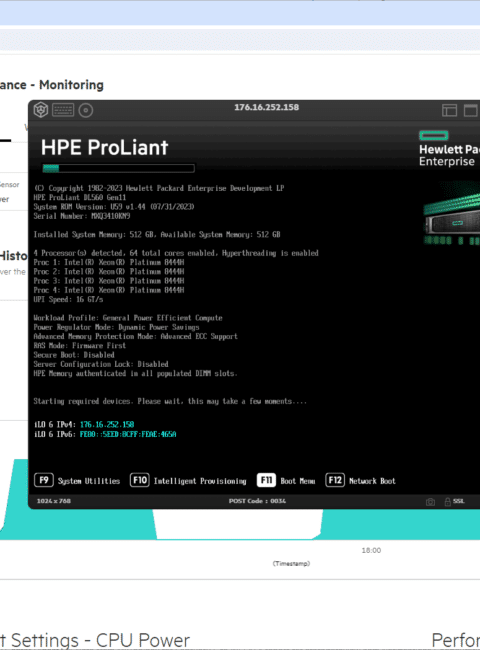This screenshot has width=480, height=650.
Task: Click the Hewlett Packard Enterprise logo
Action: [449, 148]
